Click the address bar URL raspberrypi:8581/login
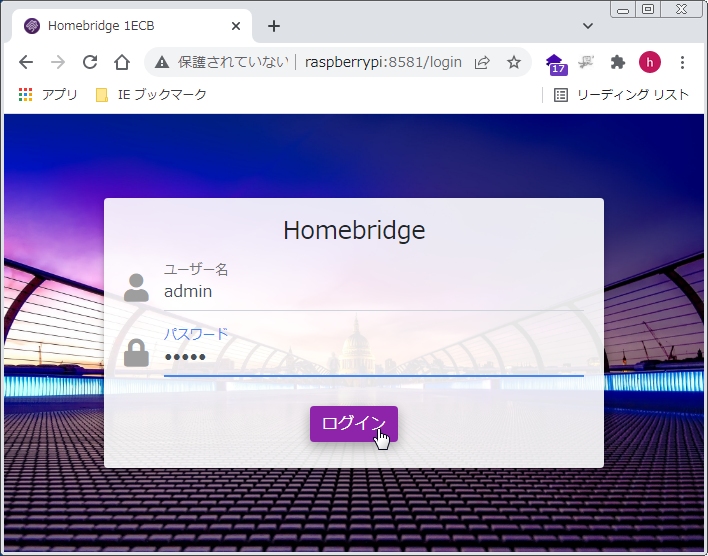This screenshot has height=556, width=708. click(x=383, y=62)
